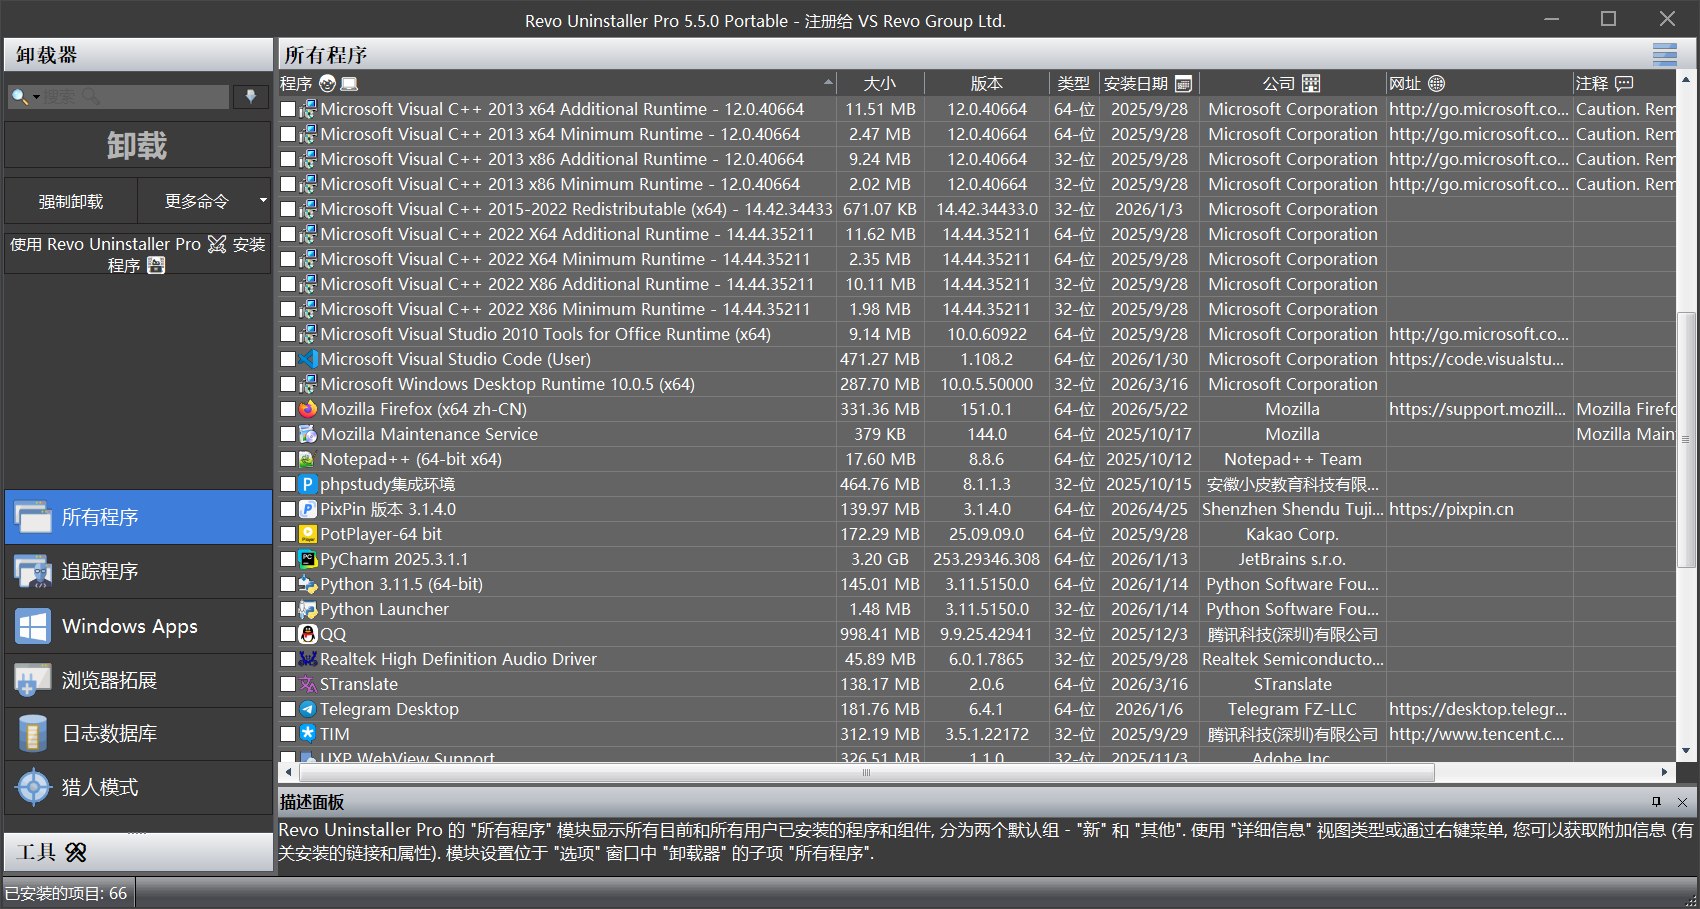Check the Notepad++ (64-bit x64) checkbox
Image resolution: width=1700 pixels, height=909 pixels.
pos(288,459)
